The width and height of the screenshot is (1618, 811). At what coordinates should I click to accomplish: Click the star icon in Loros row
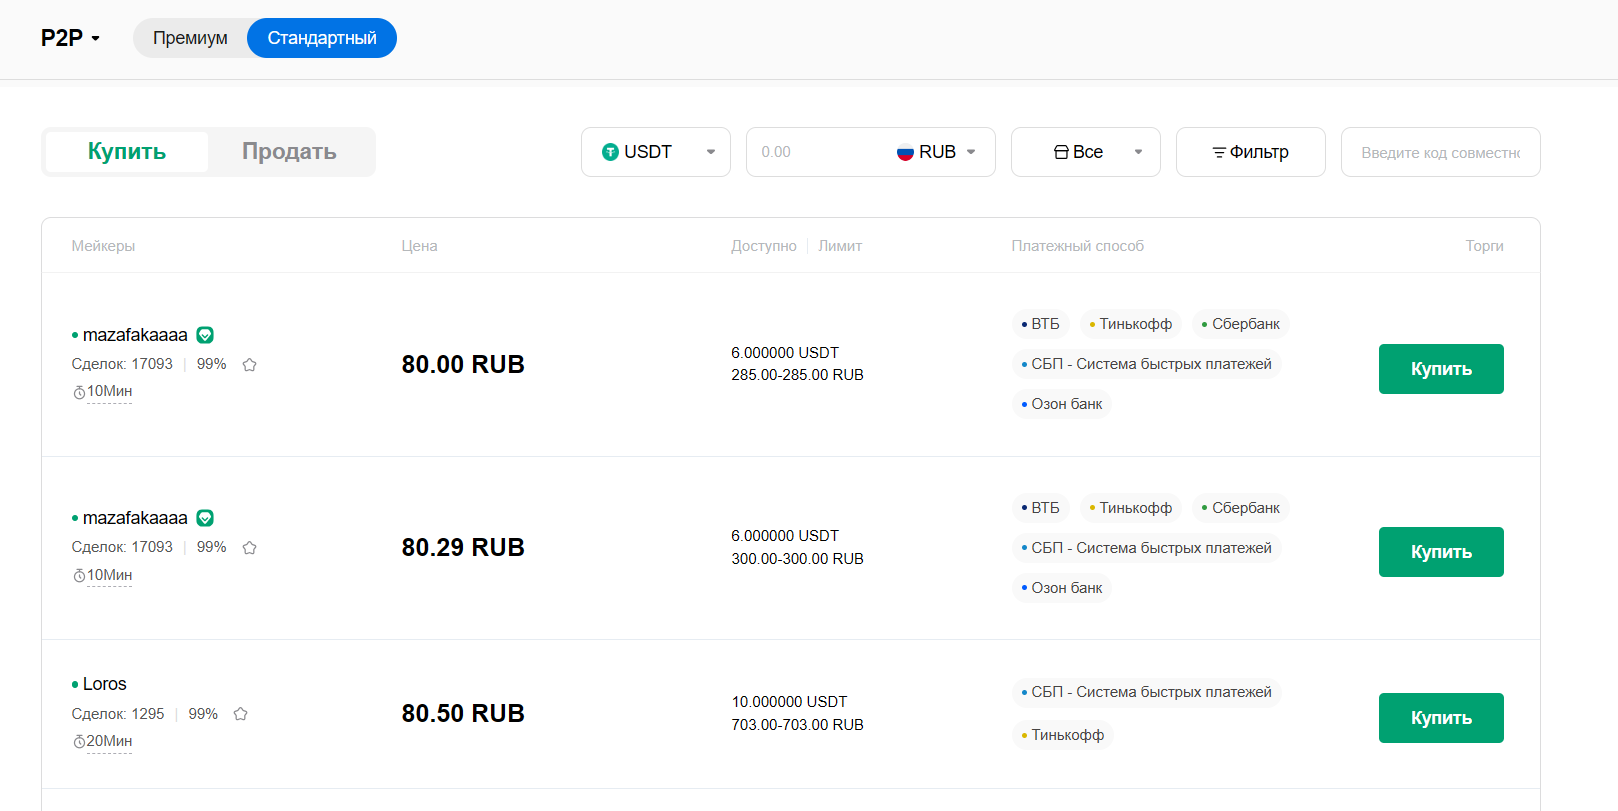(x=241, y=714)
